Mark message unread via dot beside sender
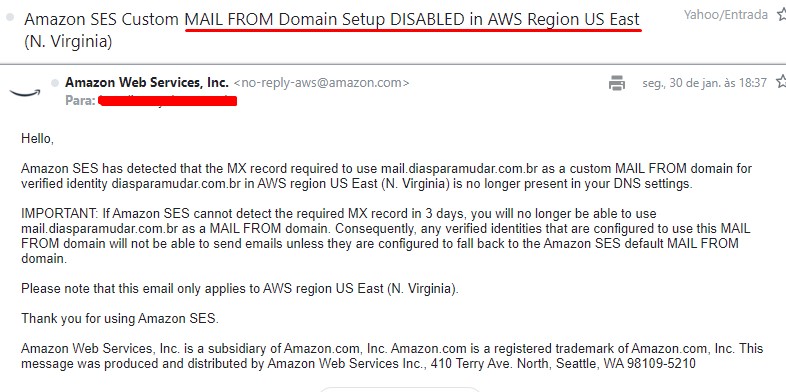 pyautogui.click(x=54, y=83)
